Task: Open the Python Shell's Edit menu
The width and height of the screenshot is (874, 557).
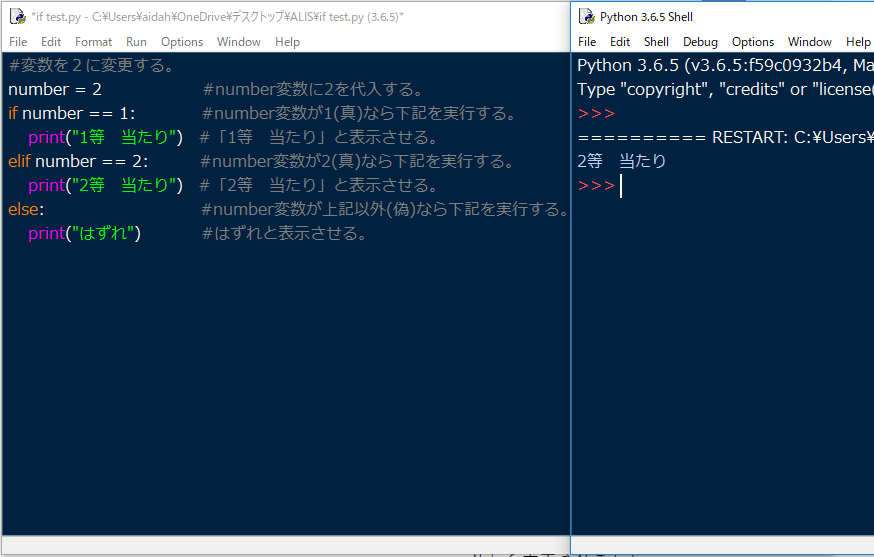Action: coord(620,42)
